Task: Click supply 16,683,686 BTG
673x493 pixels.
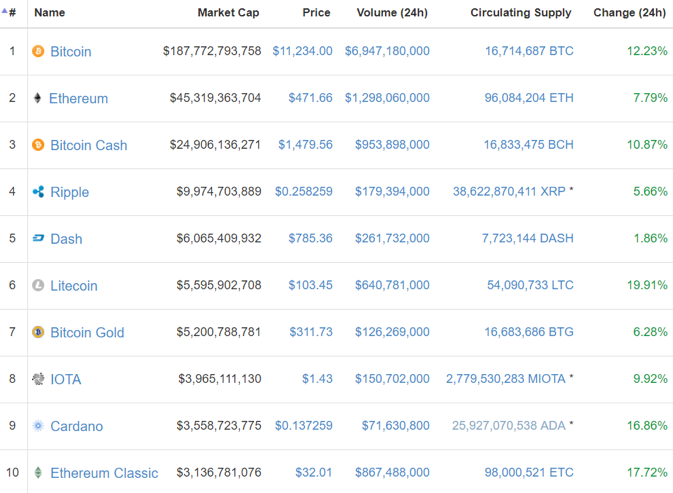Action: click(529, 332)
